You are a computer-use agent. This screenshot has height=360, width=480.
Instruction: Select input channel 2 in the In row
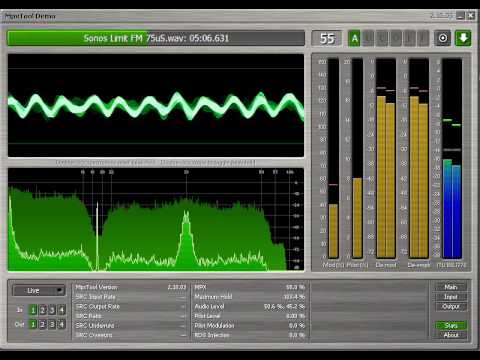pos(42,310)
